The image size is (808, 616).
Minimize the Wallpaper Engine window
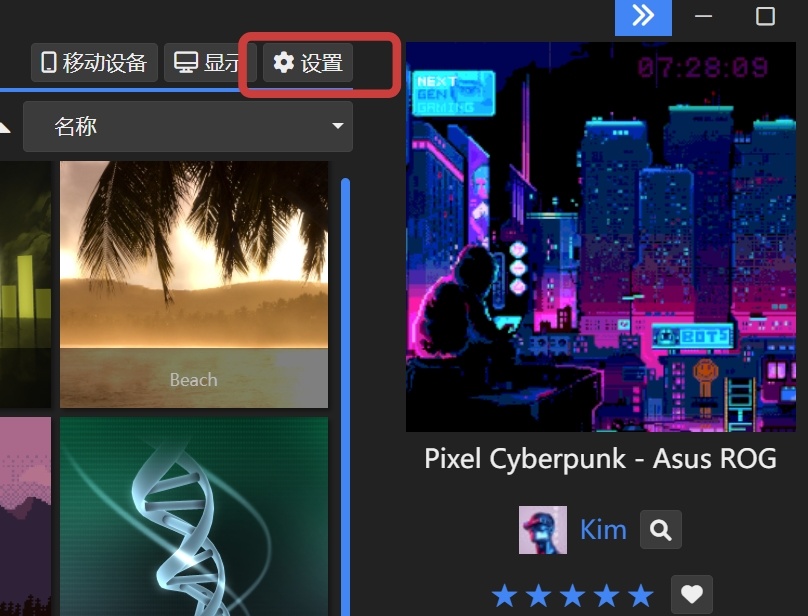point(703,16)
